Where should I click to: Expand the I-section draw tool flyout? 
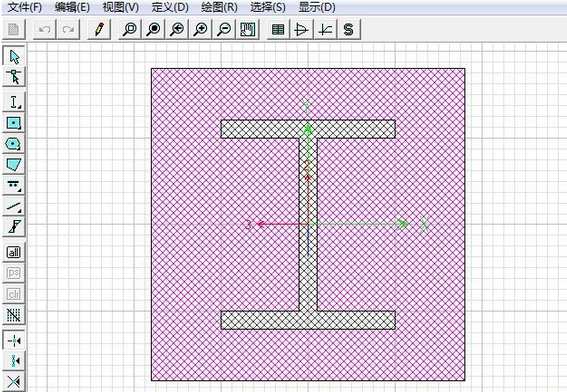(14, 102)
